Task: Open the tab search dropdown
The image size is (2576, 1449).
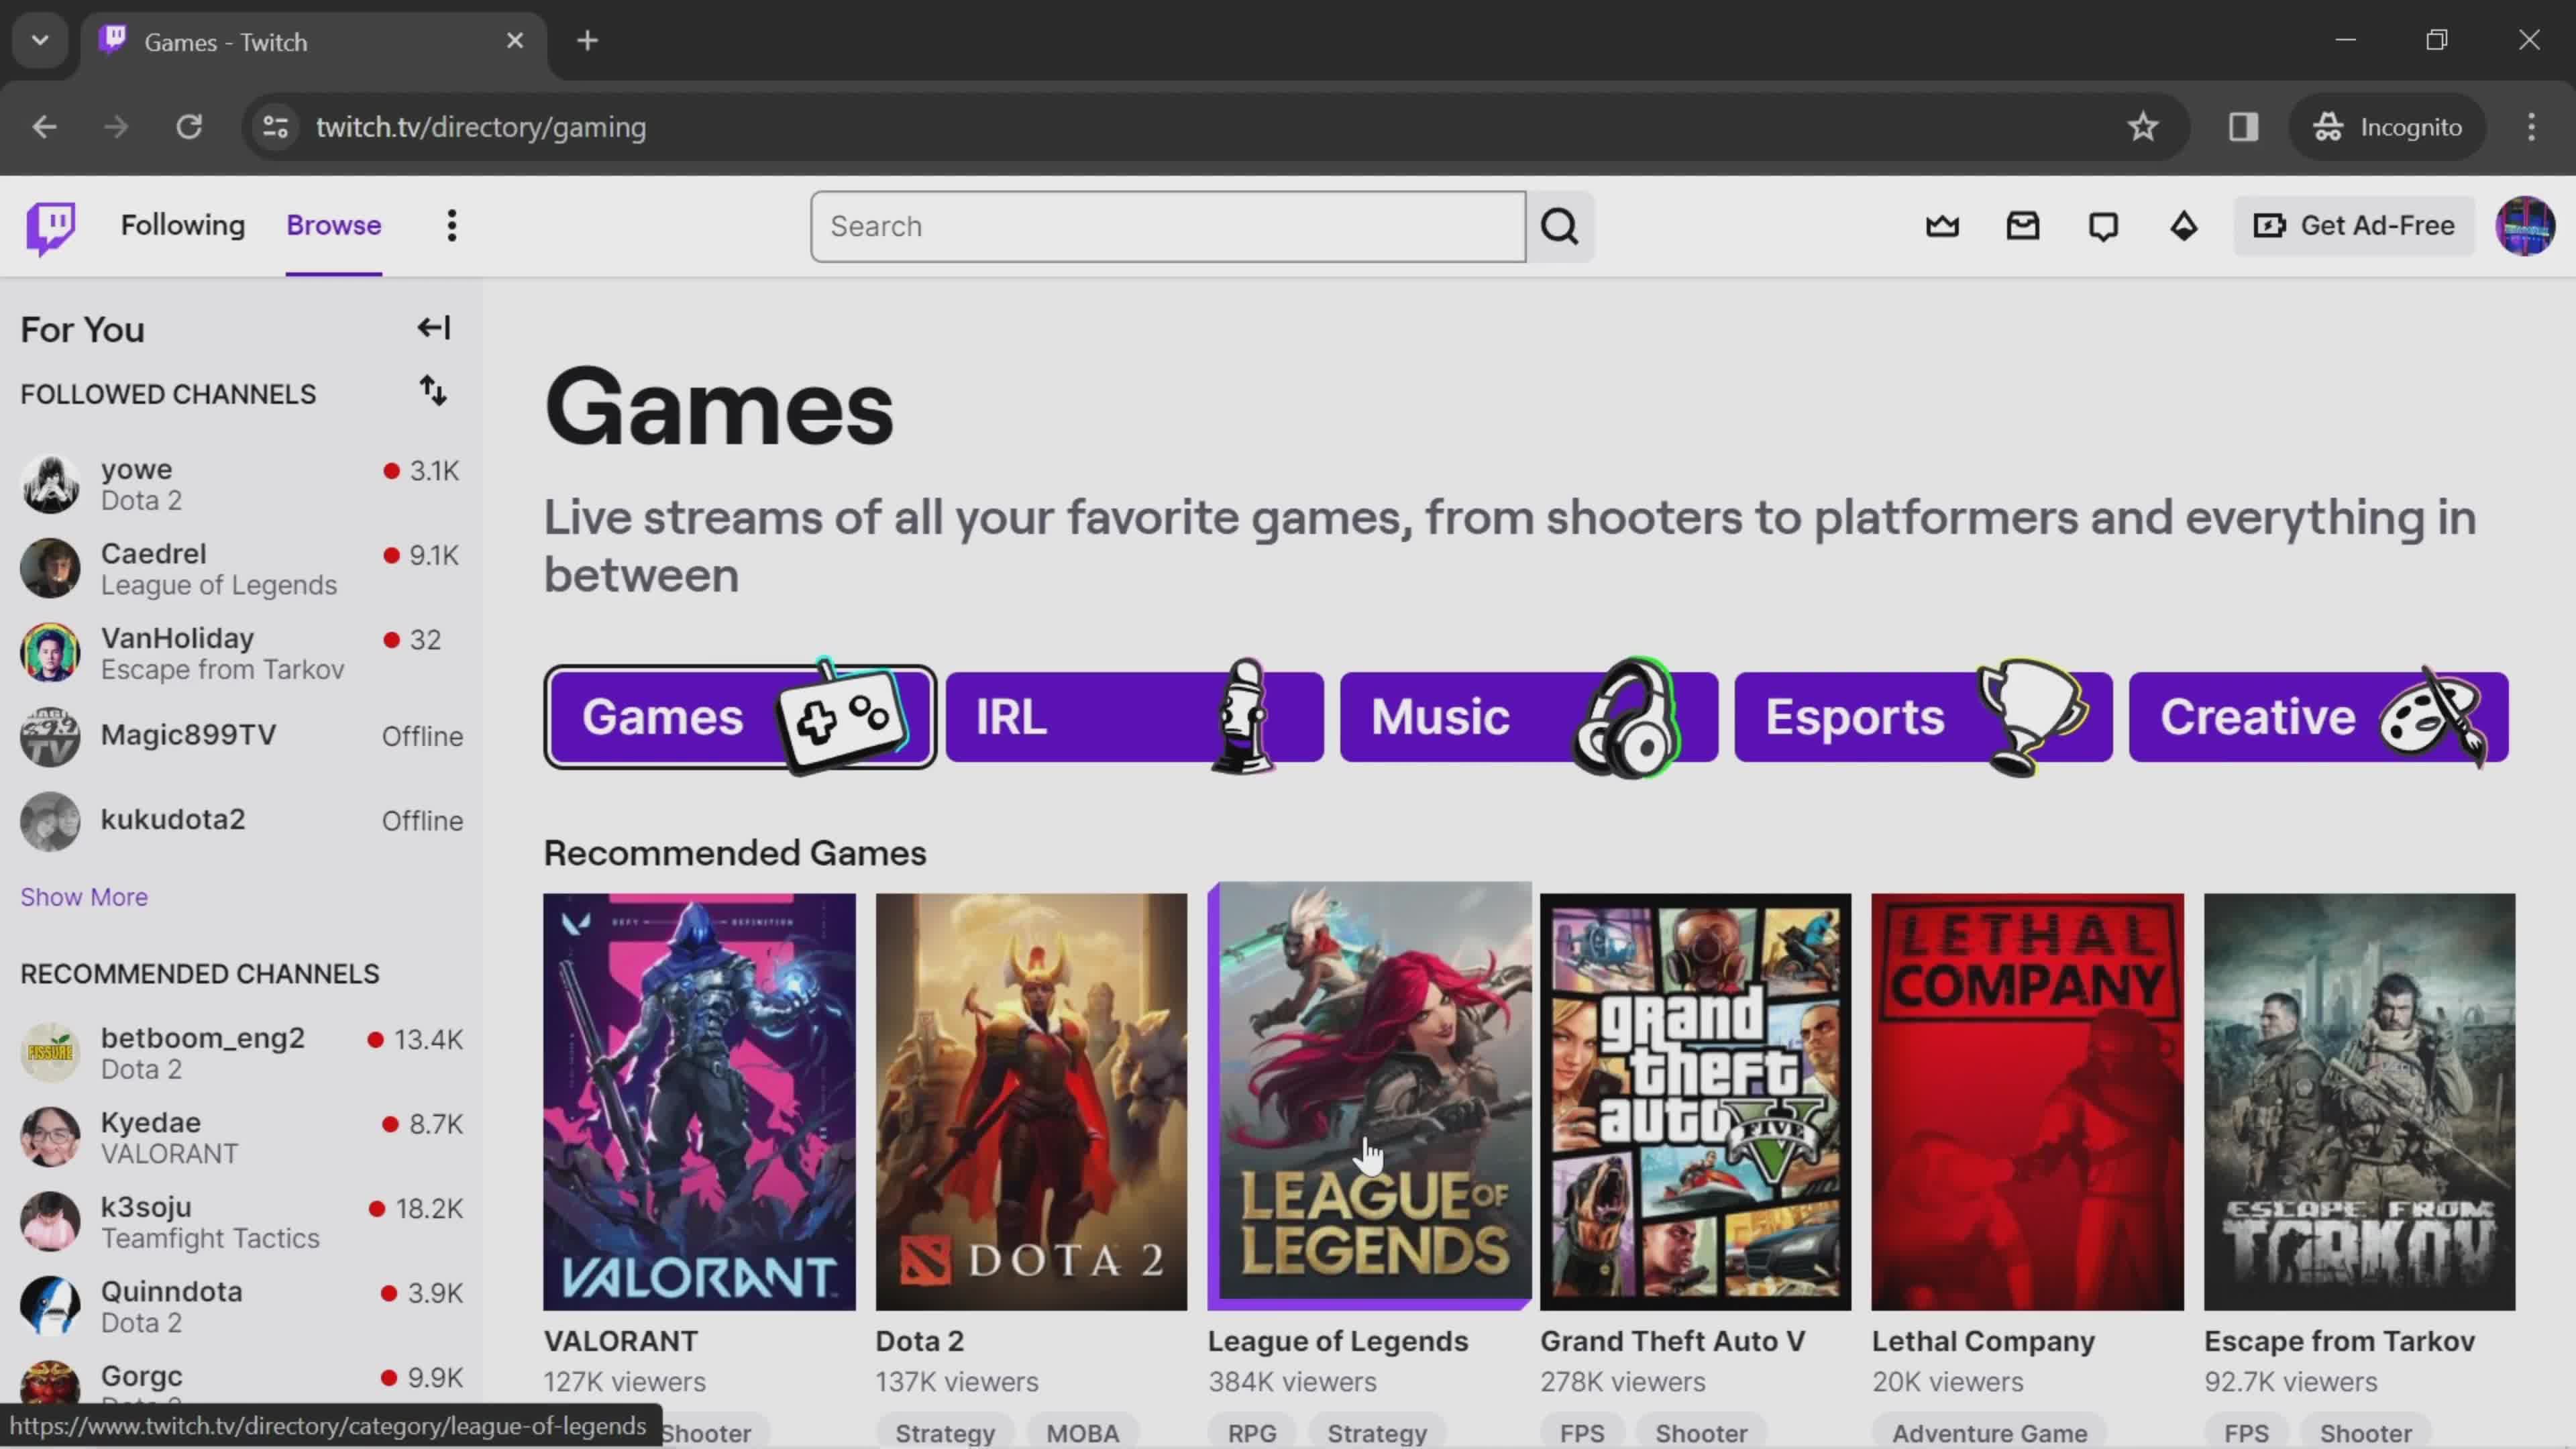Action: coord(40,41)
